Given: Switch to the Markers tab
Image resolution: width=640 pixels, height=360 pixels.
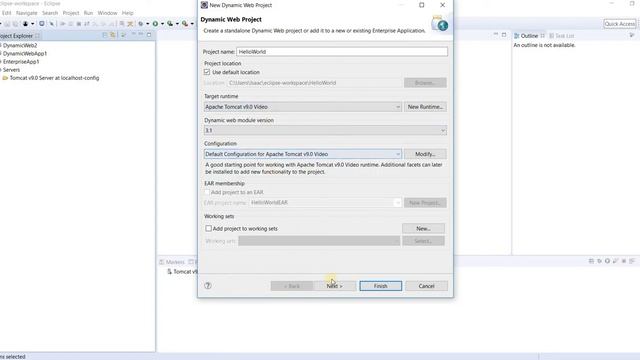Looking at the screenshot, I should click(x=172, y=262).
